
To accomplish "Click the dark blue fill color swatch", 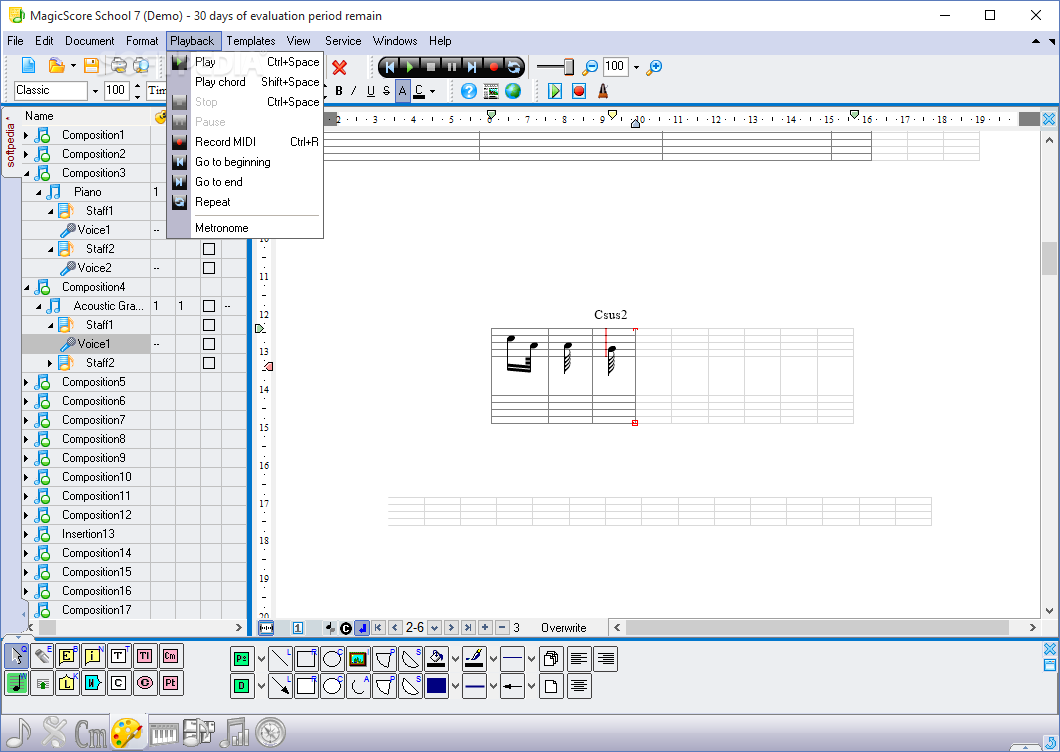I will coord(436,685).
